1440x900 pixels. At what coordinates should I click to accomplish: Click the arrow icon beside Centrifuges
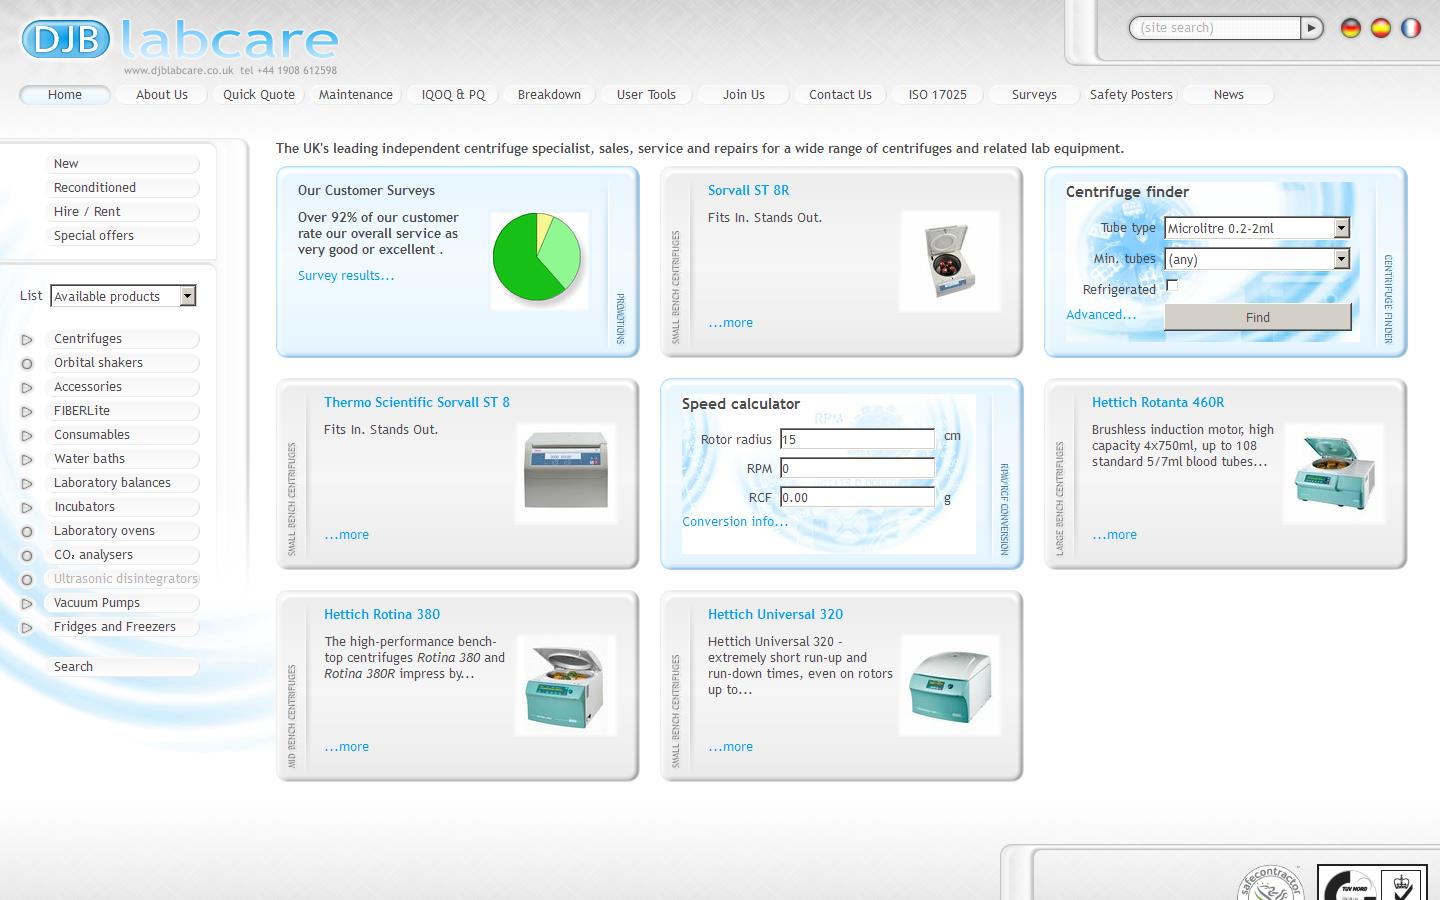point(27,339)
